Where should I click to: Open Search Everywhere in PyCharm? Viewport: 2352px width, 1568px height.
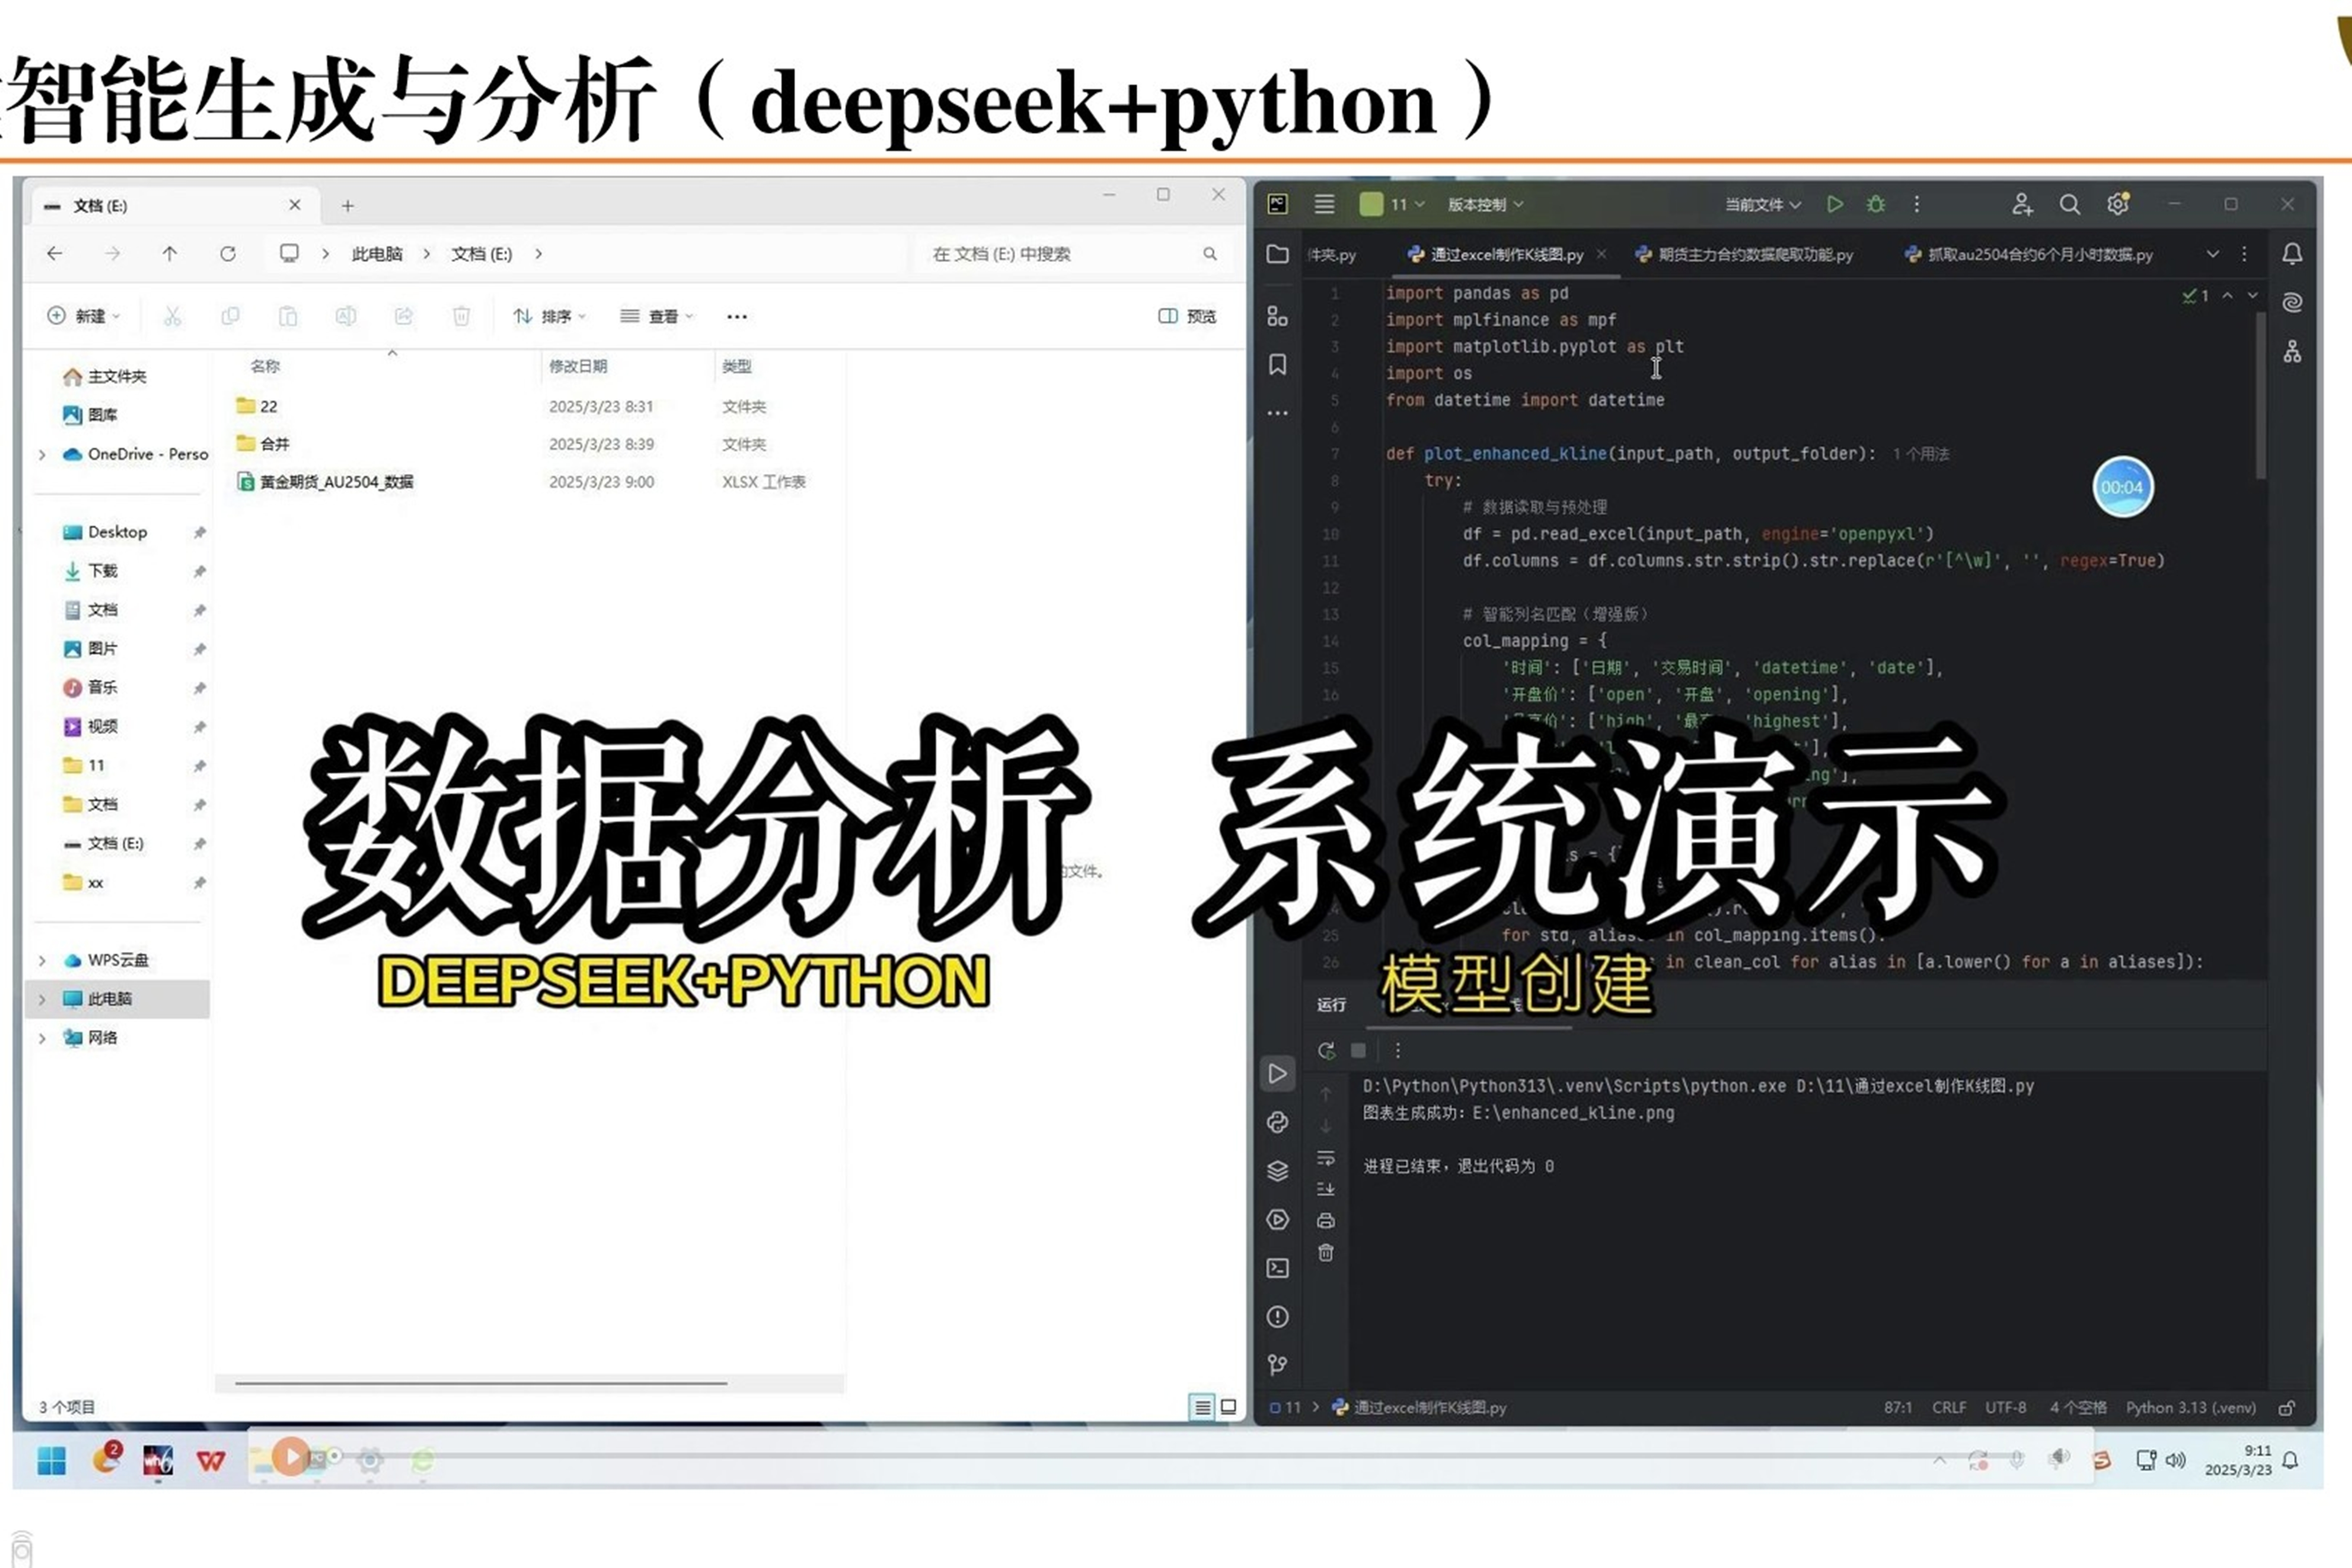point(2070,204)
